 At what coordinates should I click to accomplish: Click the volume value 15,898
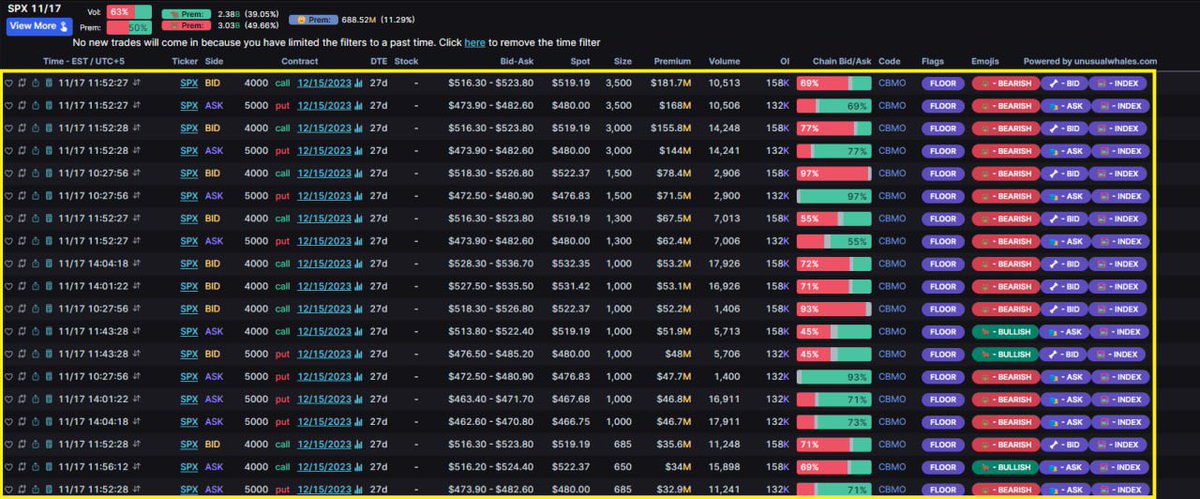pyautogui.click(x=724, y=467)
